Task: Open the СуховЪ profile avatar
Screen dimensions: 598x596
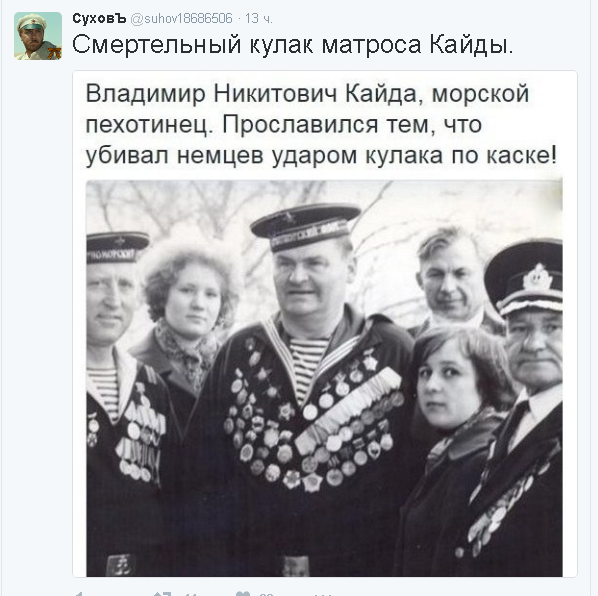Action: tap(38, 36)
